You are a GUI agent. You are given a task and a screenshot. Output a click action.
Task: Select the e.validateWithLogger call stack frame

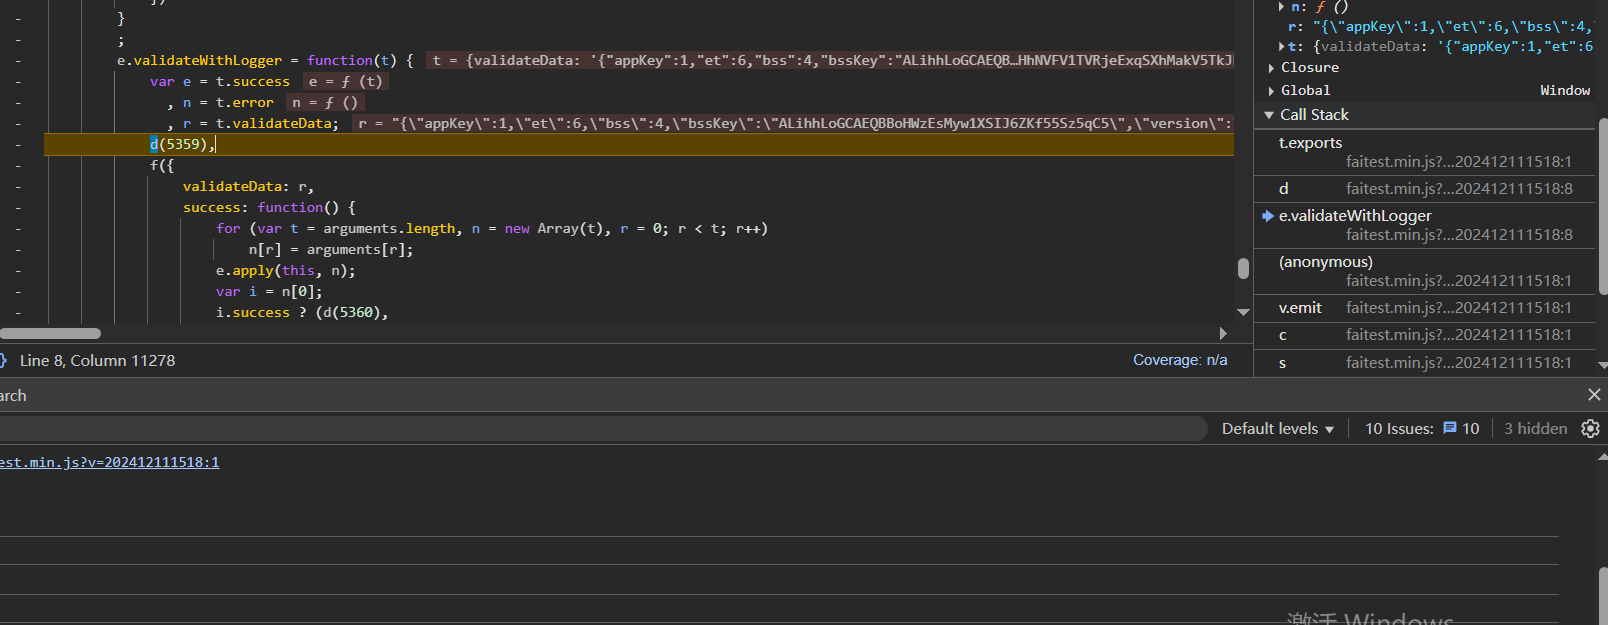pyautogui.click(x=1424, y=225)
